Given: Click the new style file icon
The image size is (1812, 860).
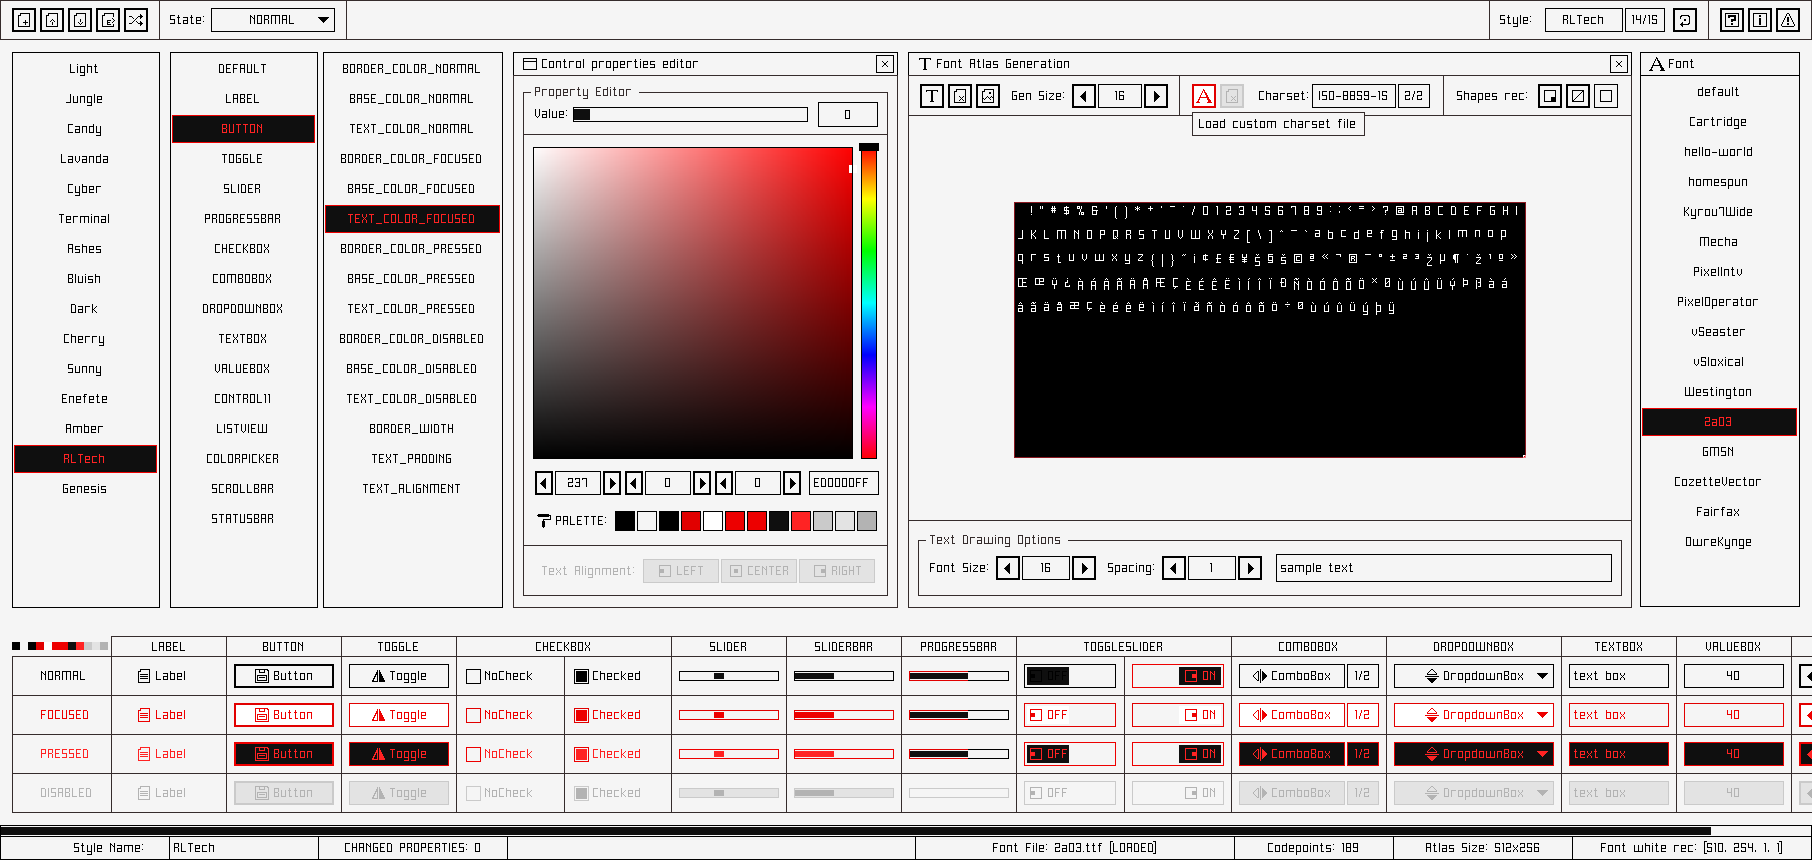Looking at the screenshot, I should tap(24, 20).
